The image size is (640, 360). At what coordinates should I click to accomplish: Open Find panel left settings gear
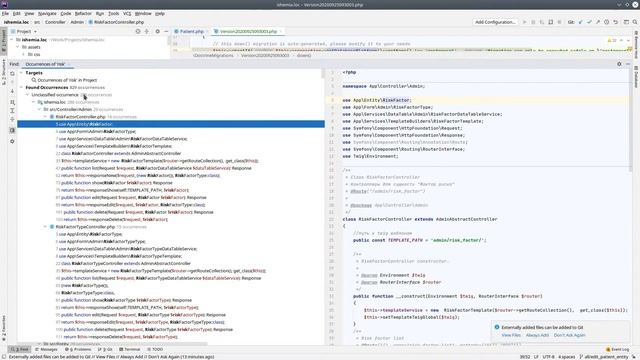pos(12,141)
